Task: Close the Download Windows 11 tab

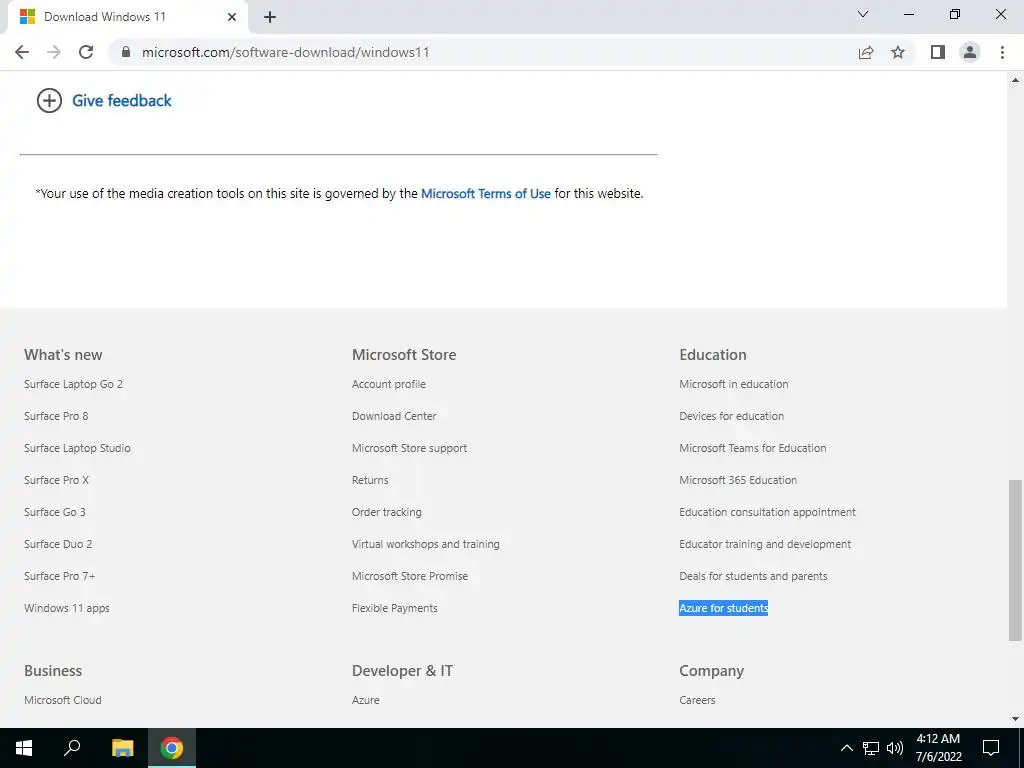Action: point(232,17)
